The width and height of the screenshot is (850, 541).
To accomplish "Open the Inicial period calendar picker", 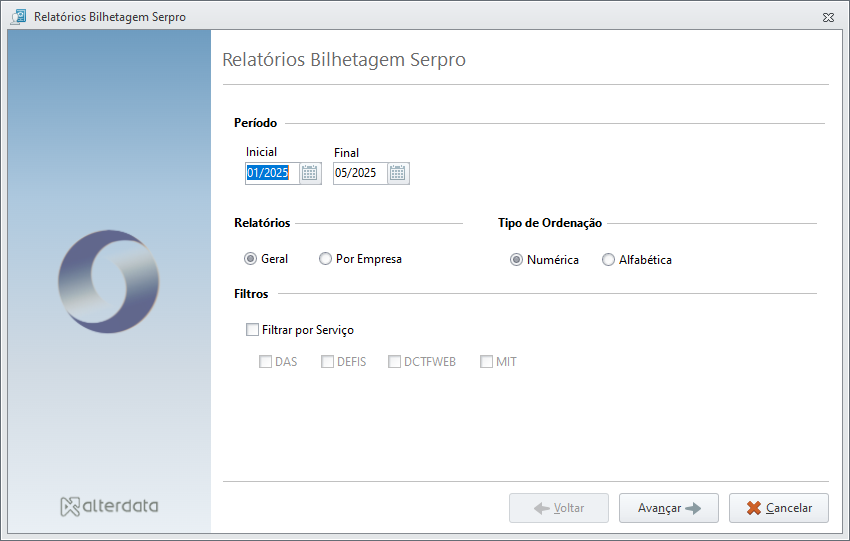I will click(310, 173).
